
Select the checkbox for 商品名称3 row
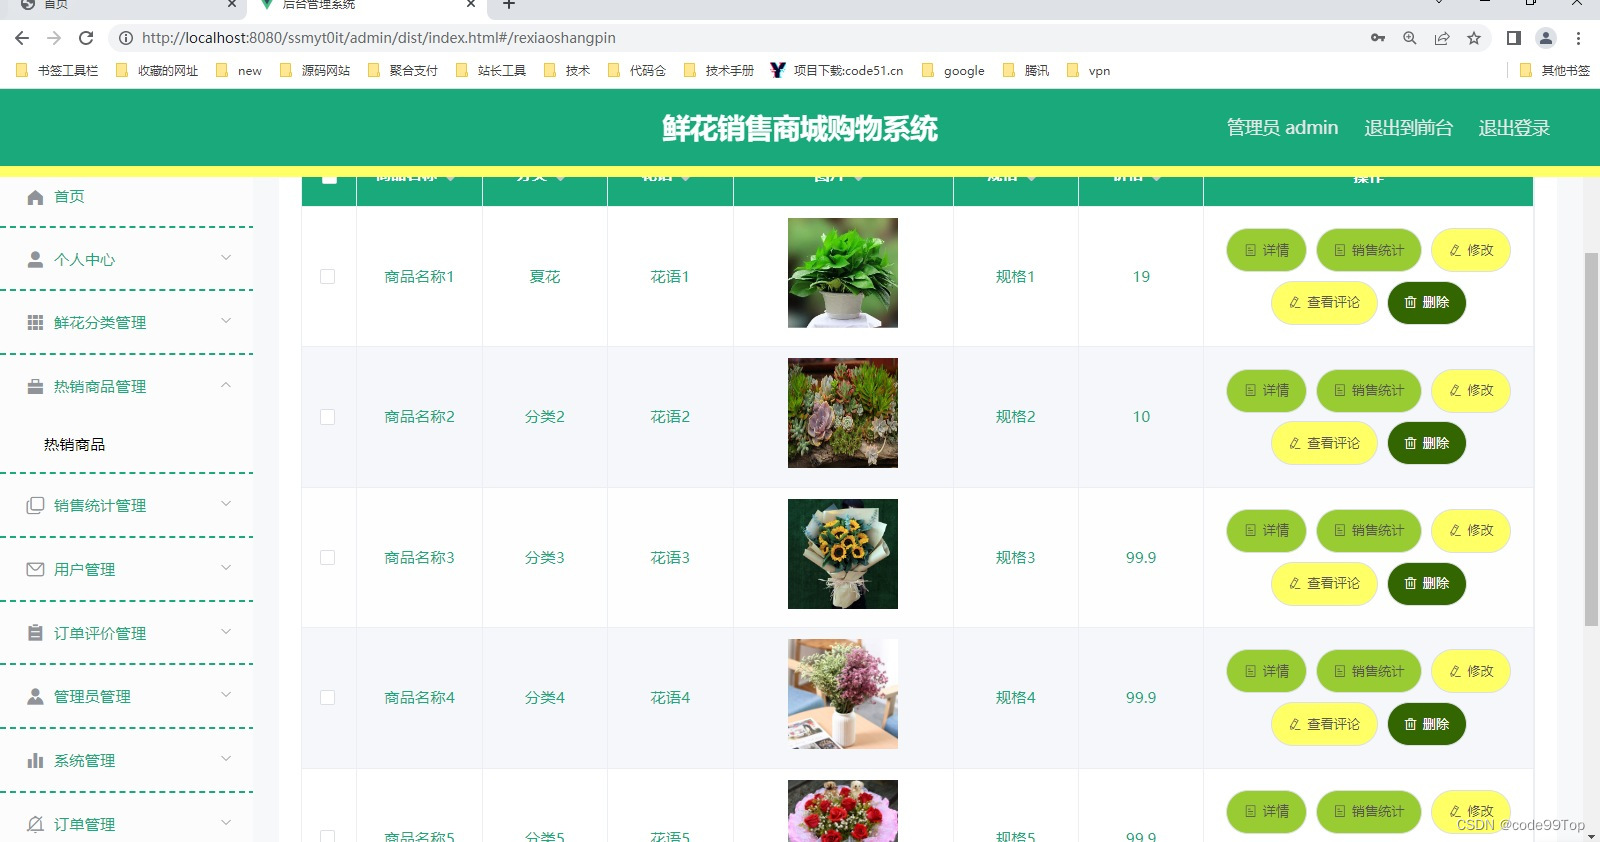[x=328, y=558]
